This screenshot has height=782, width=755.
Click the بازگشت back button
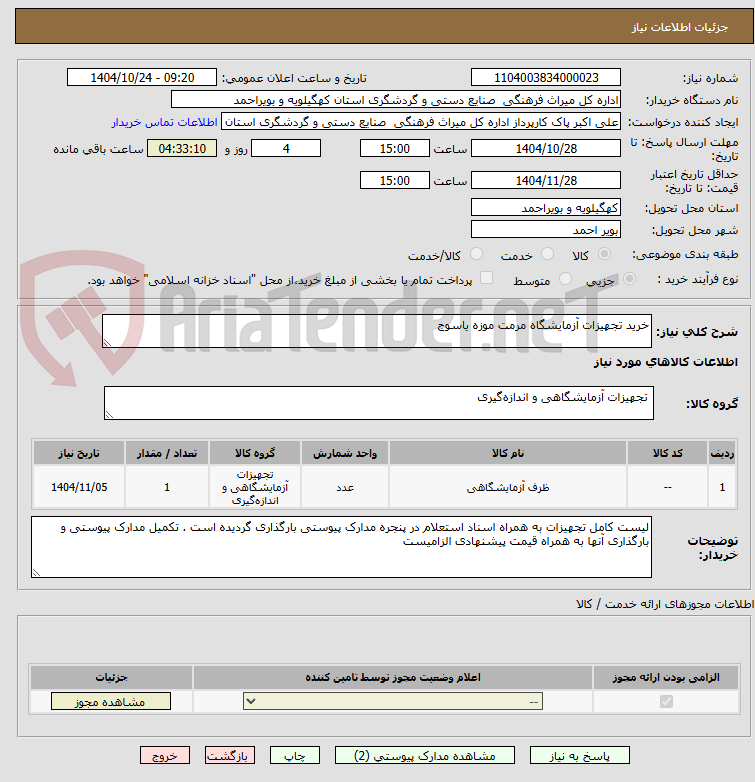[230, 756]
